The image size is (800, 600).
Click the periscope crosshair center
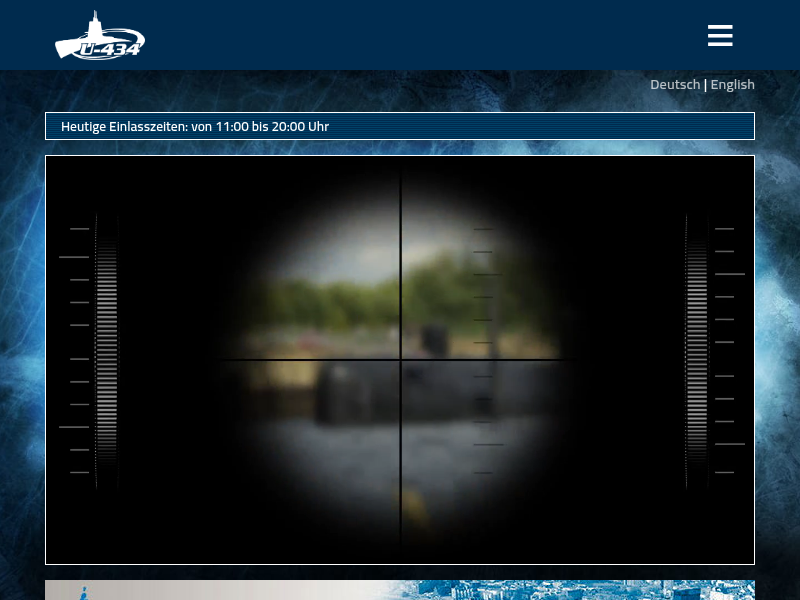point(401,360)
